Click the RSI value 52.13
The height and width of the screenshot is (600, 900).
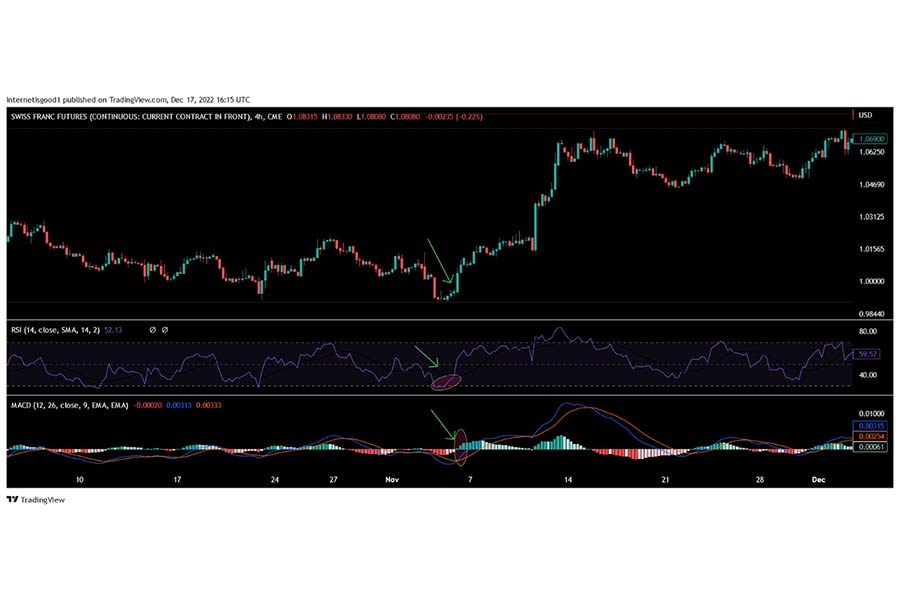pyautogui.click(x=113, y=330)
